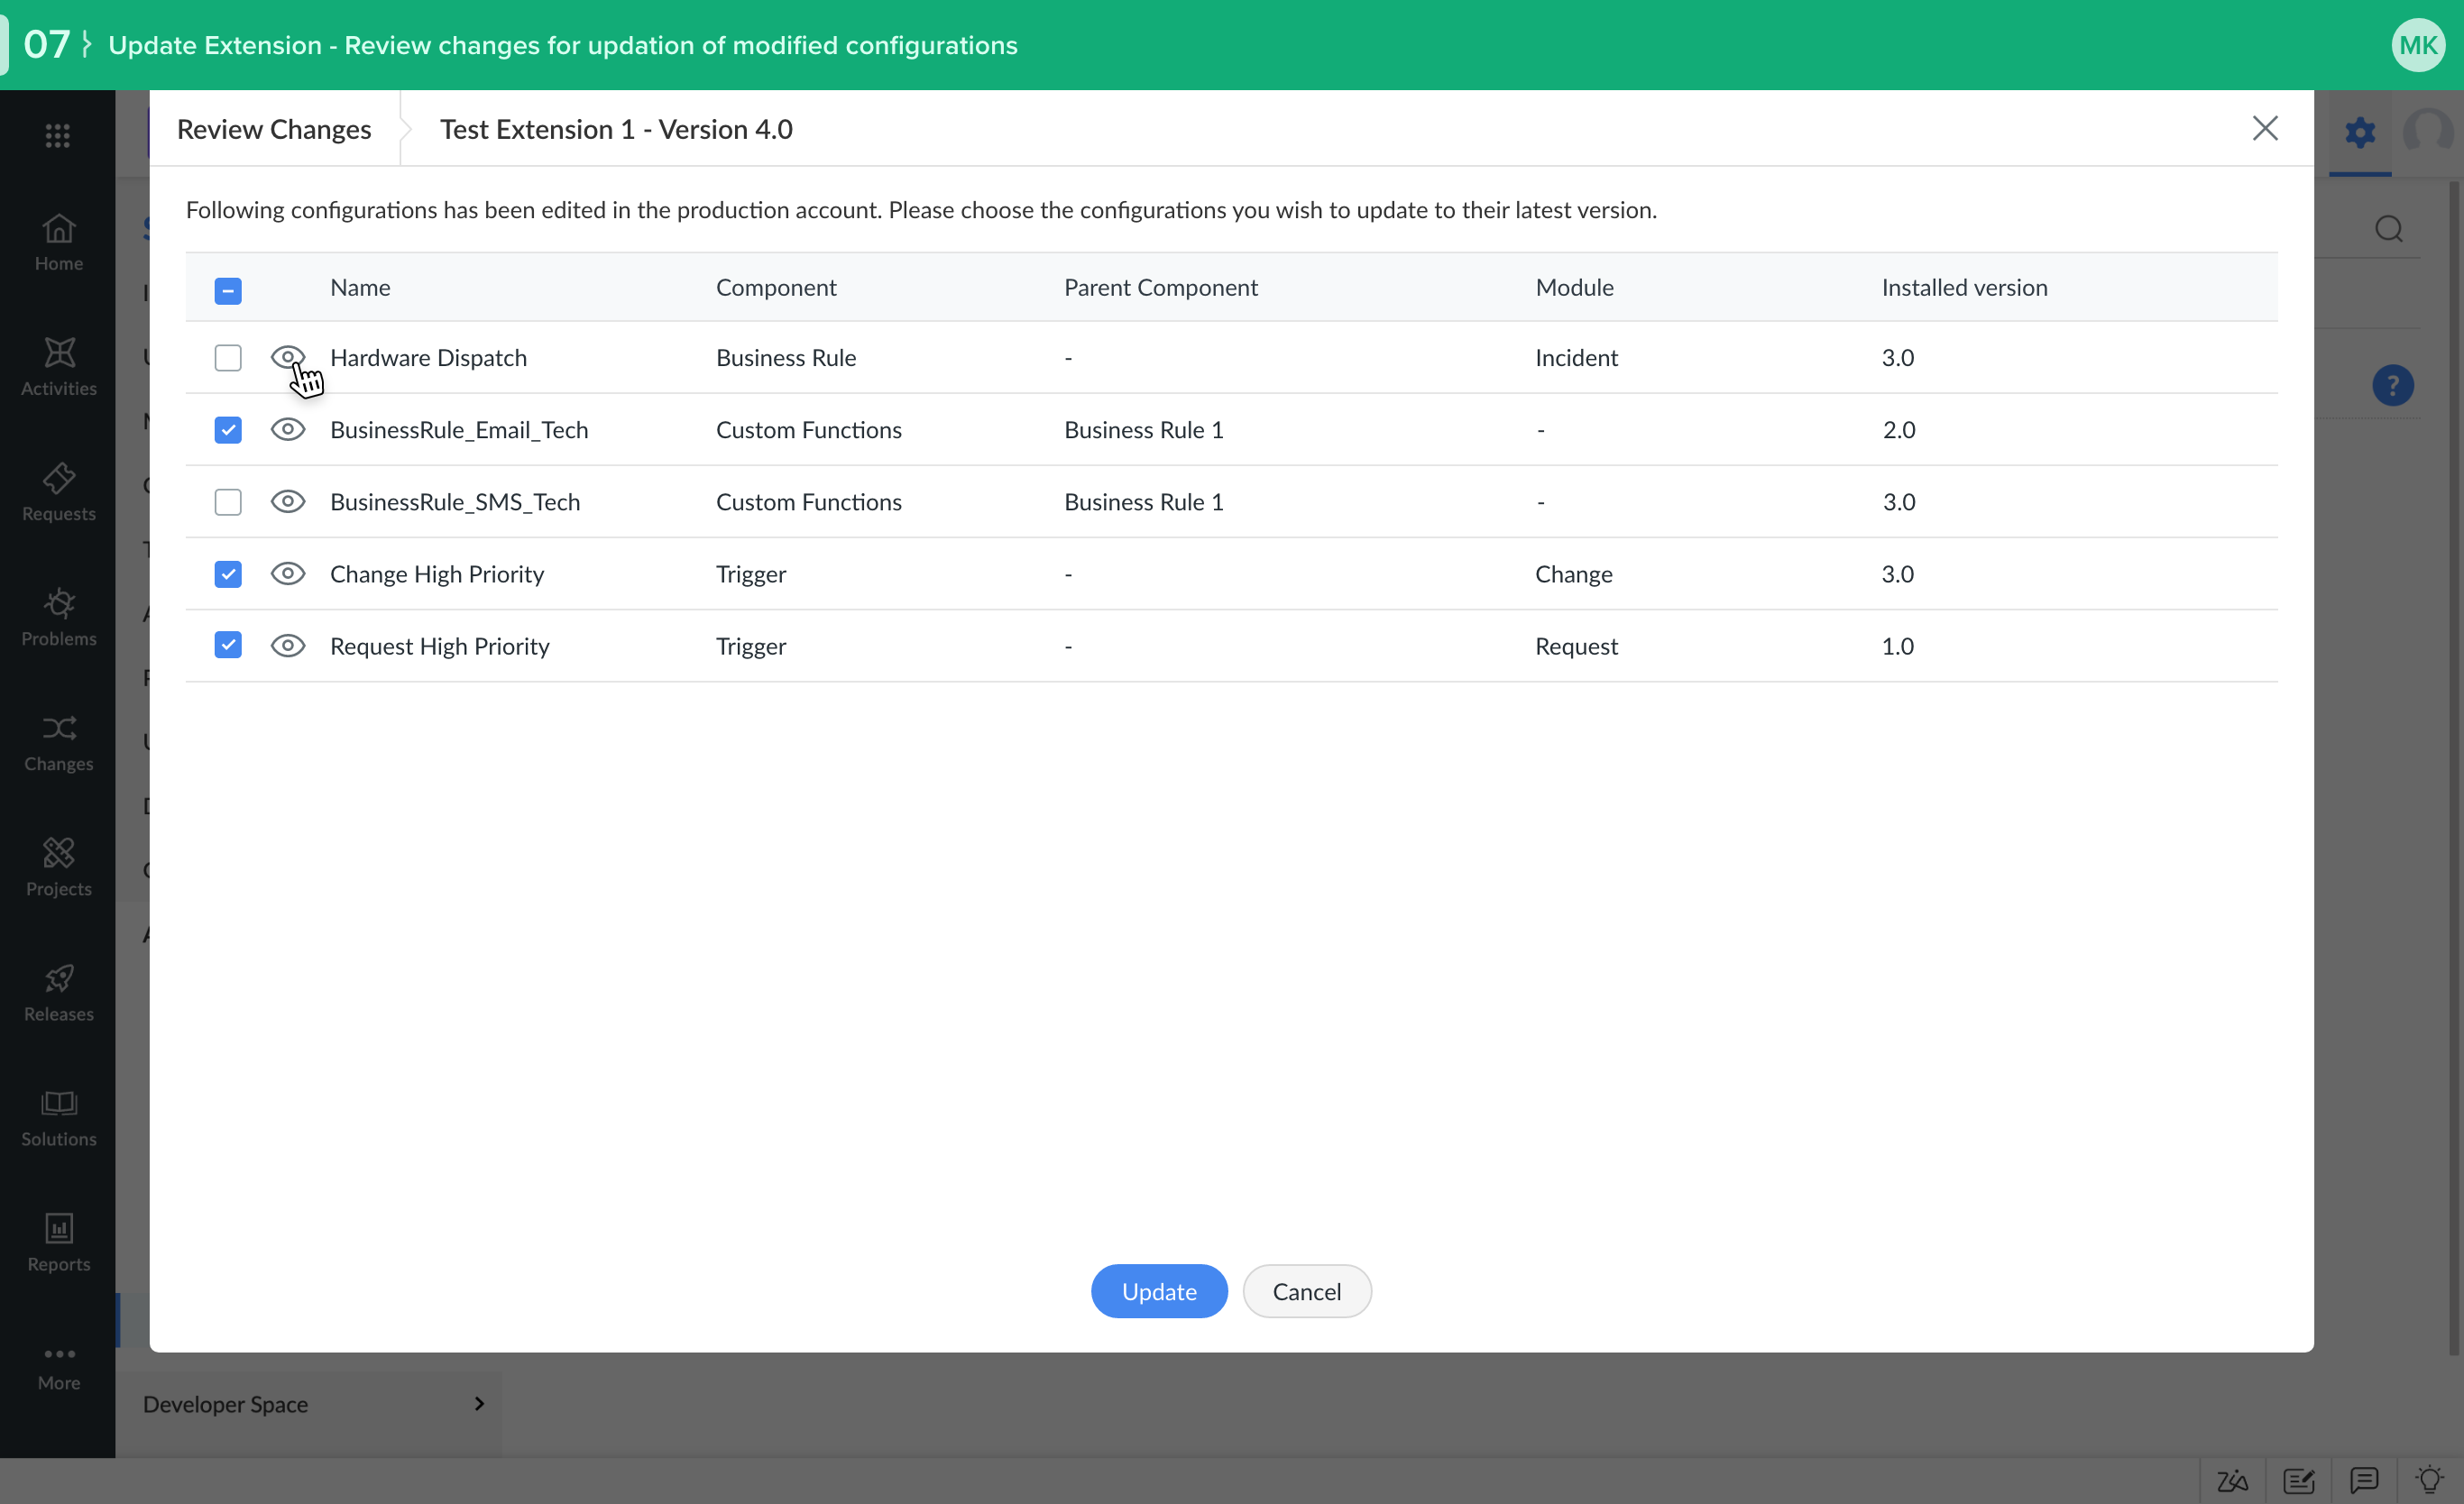
Task: Preview Request High Priority with eye icon
Action: [287, 645]
